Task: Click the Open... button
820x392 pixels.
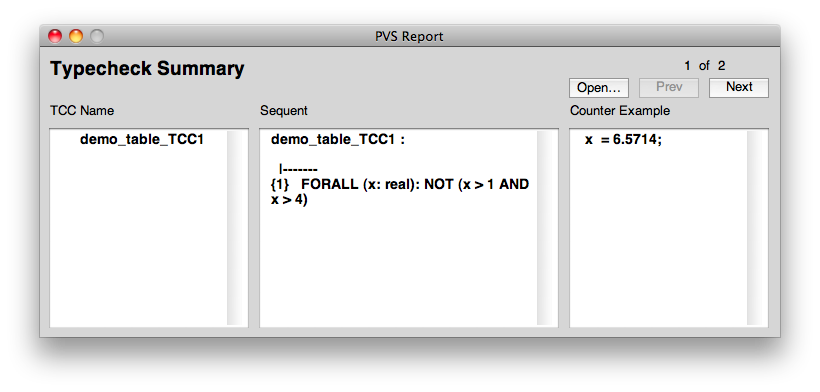Action: point(599,88)
